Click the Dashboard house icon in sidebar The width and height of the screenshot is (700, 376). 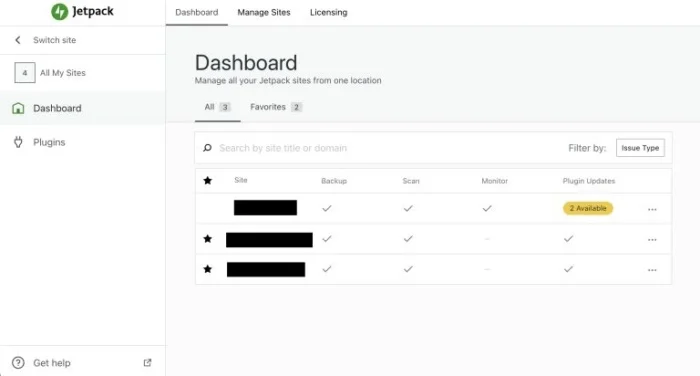18,108
